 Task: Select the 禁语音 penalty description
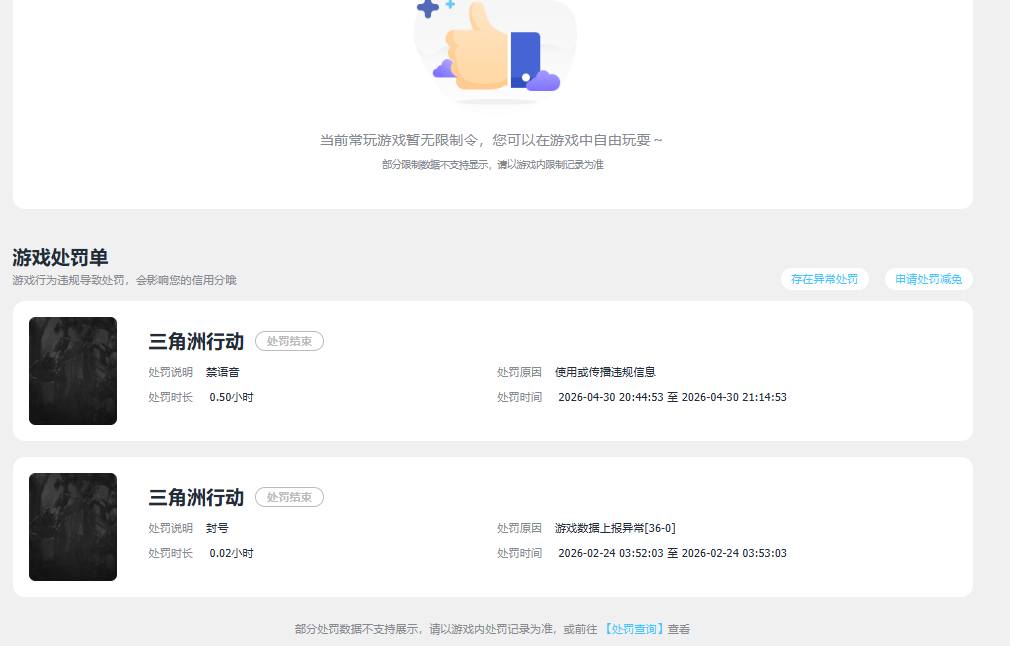(223, 372)
